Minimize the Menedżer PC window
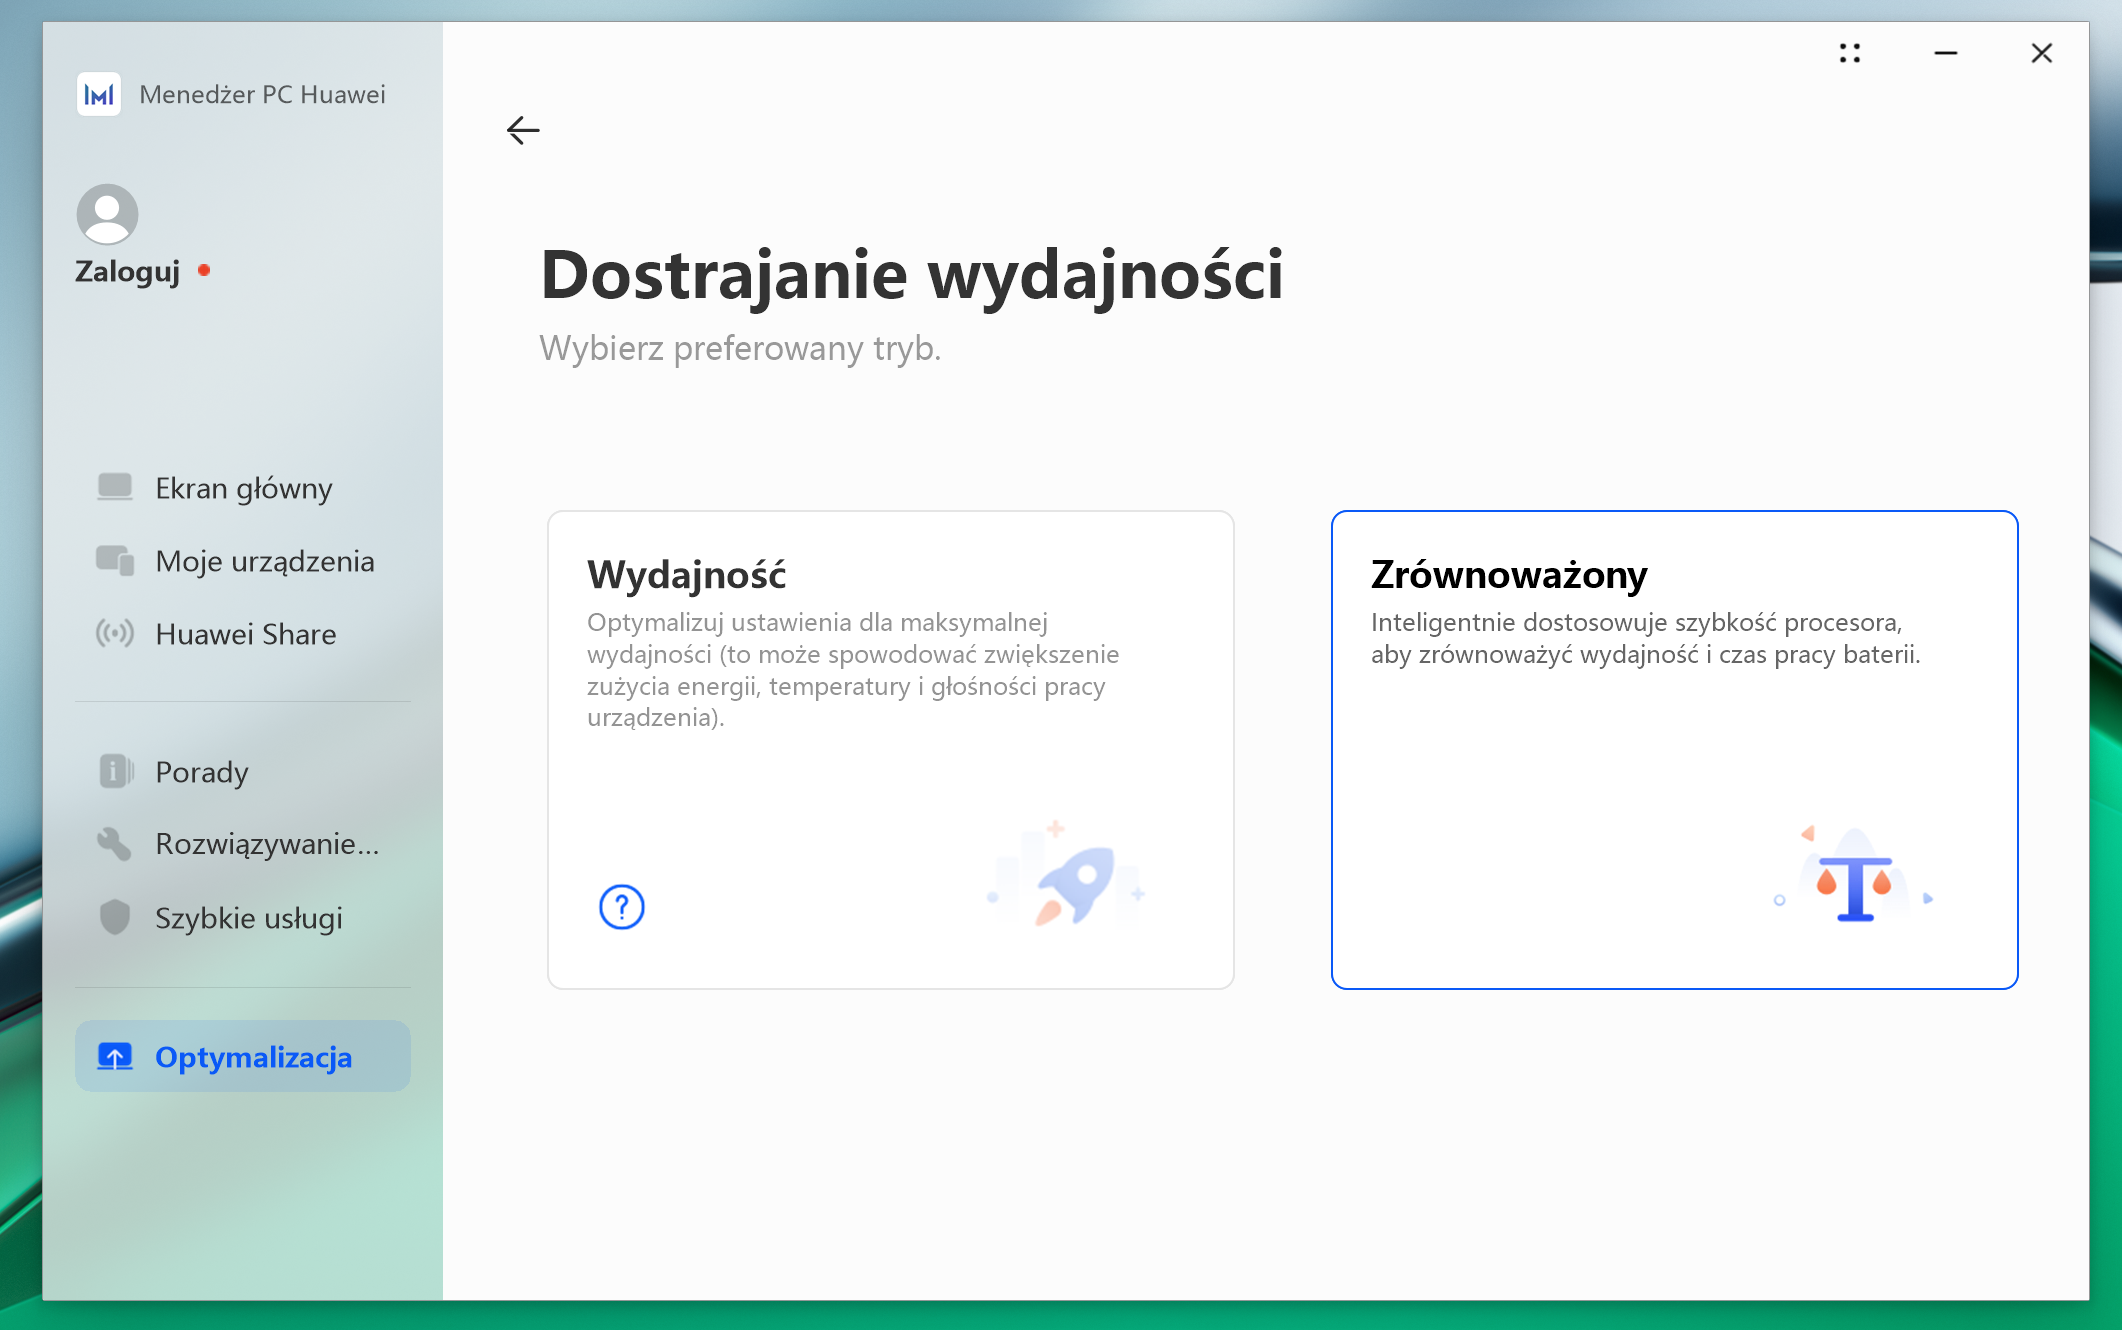2122x1330 pixels. [x=1946, y=53]
